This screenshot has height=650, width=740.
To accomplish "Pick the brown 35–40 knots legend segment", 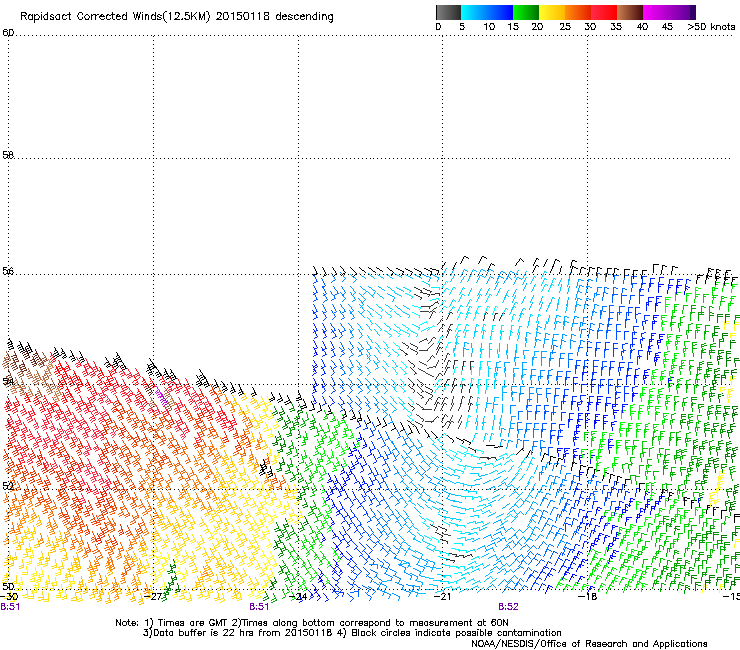I will [x=630, y=12].
